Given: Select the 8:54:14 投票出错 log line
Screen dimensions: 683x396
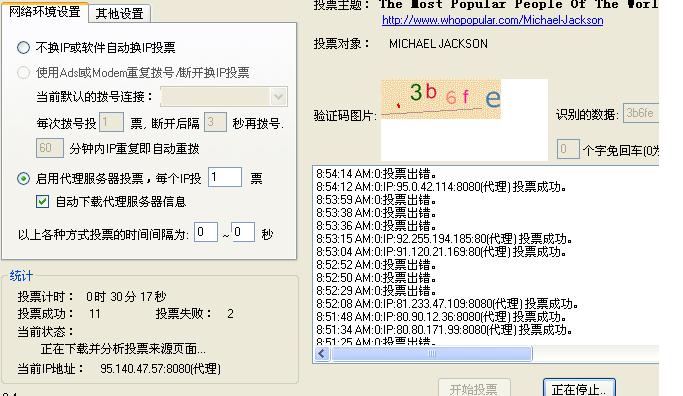Looking at the screenshot, I should [x=377, y=174].
